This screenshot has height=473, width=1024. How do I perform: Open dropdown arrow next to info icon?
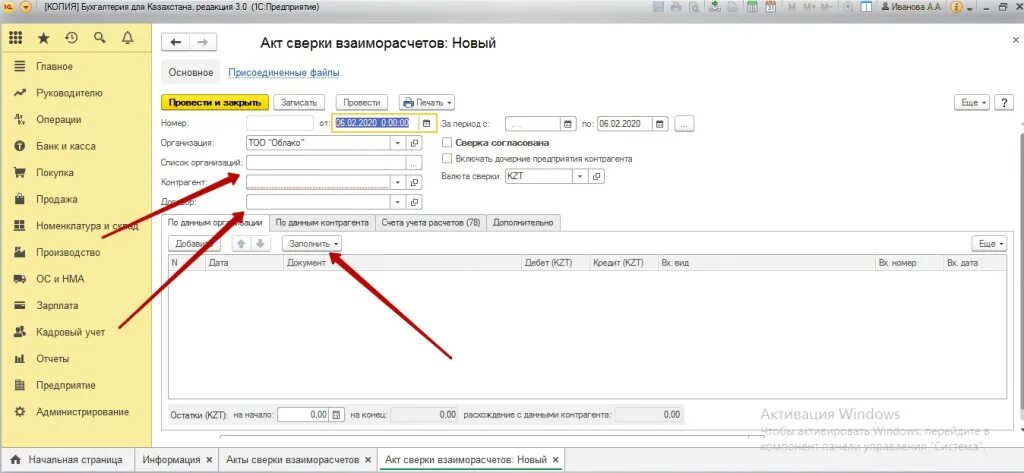[970, 8]
